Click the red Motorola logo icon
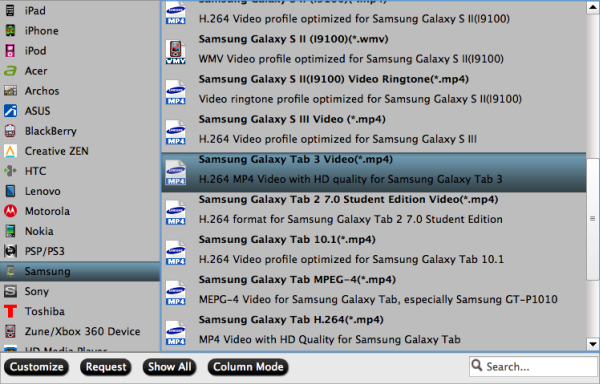 tap(10, 211)
